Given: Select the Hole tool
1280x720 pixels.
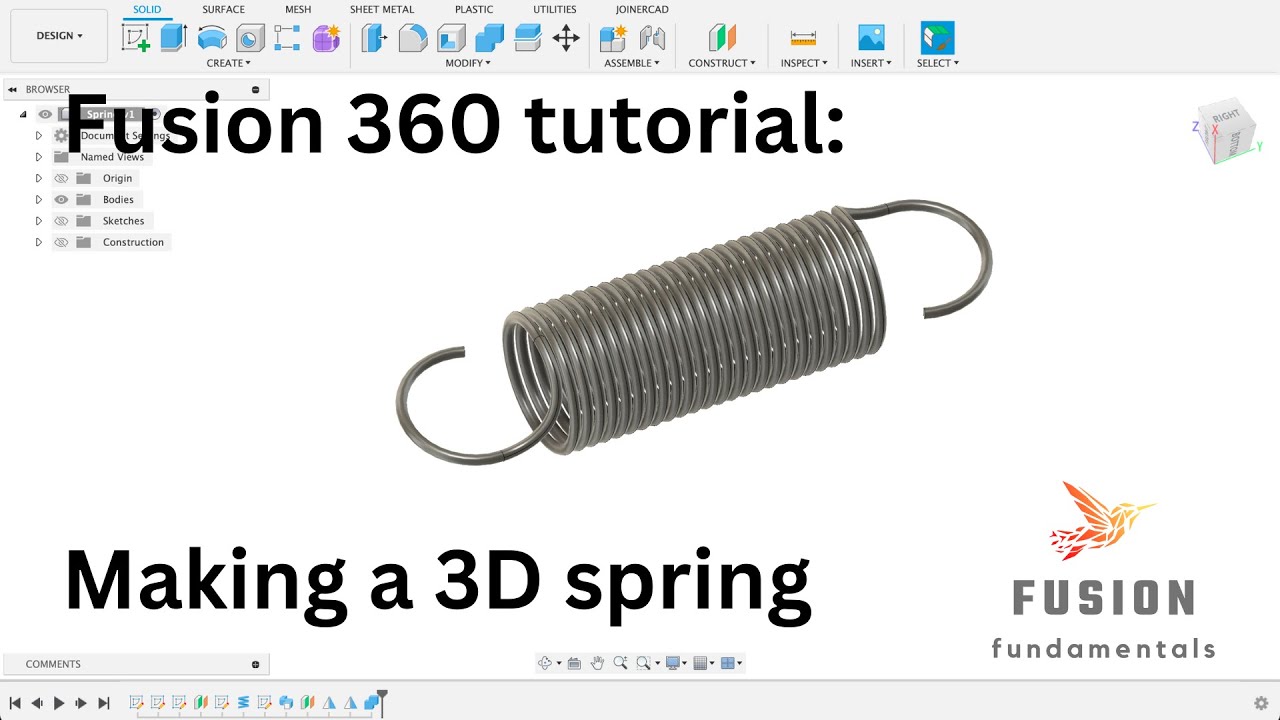Looking at the screenshot, I should tap(250, 38).
